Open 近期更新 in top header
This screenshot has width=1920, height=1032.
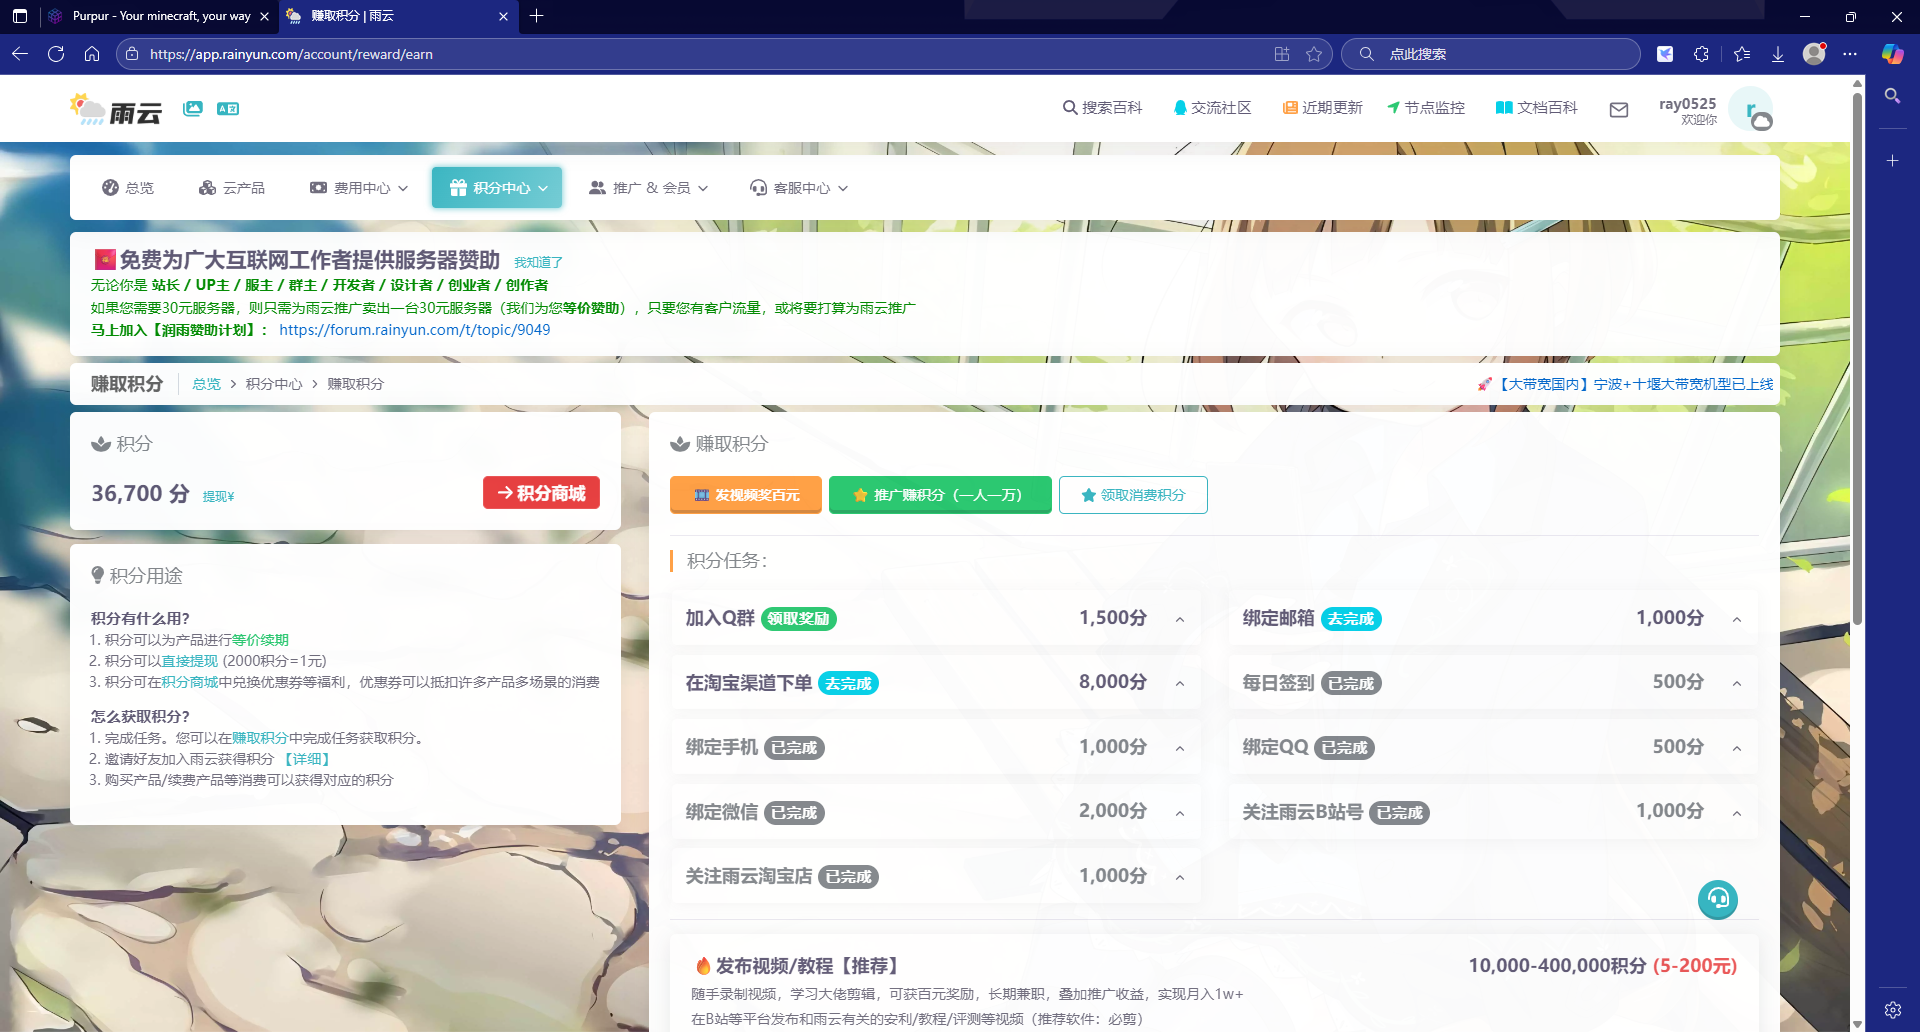[1323, 108]
